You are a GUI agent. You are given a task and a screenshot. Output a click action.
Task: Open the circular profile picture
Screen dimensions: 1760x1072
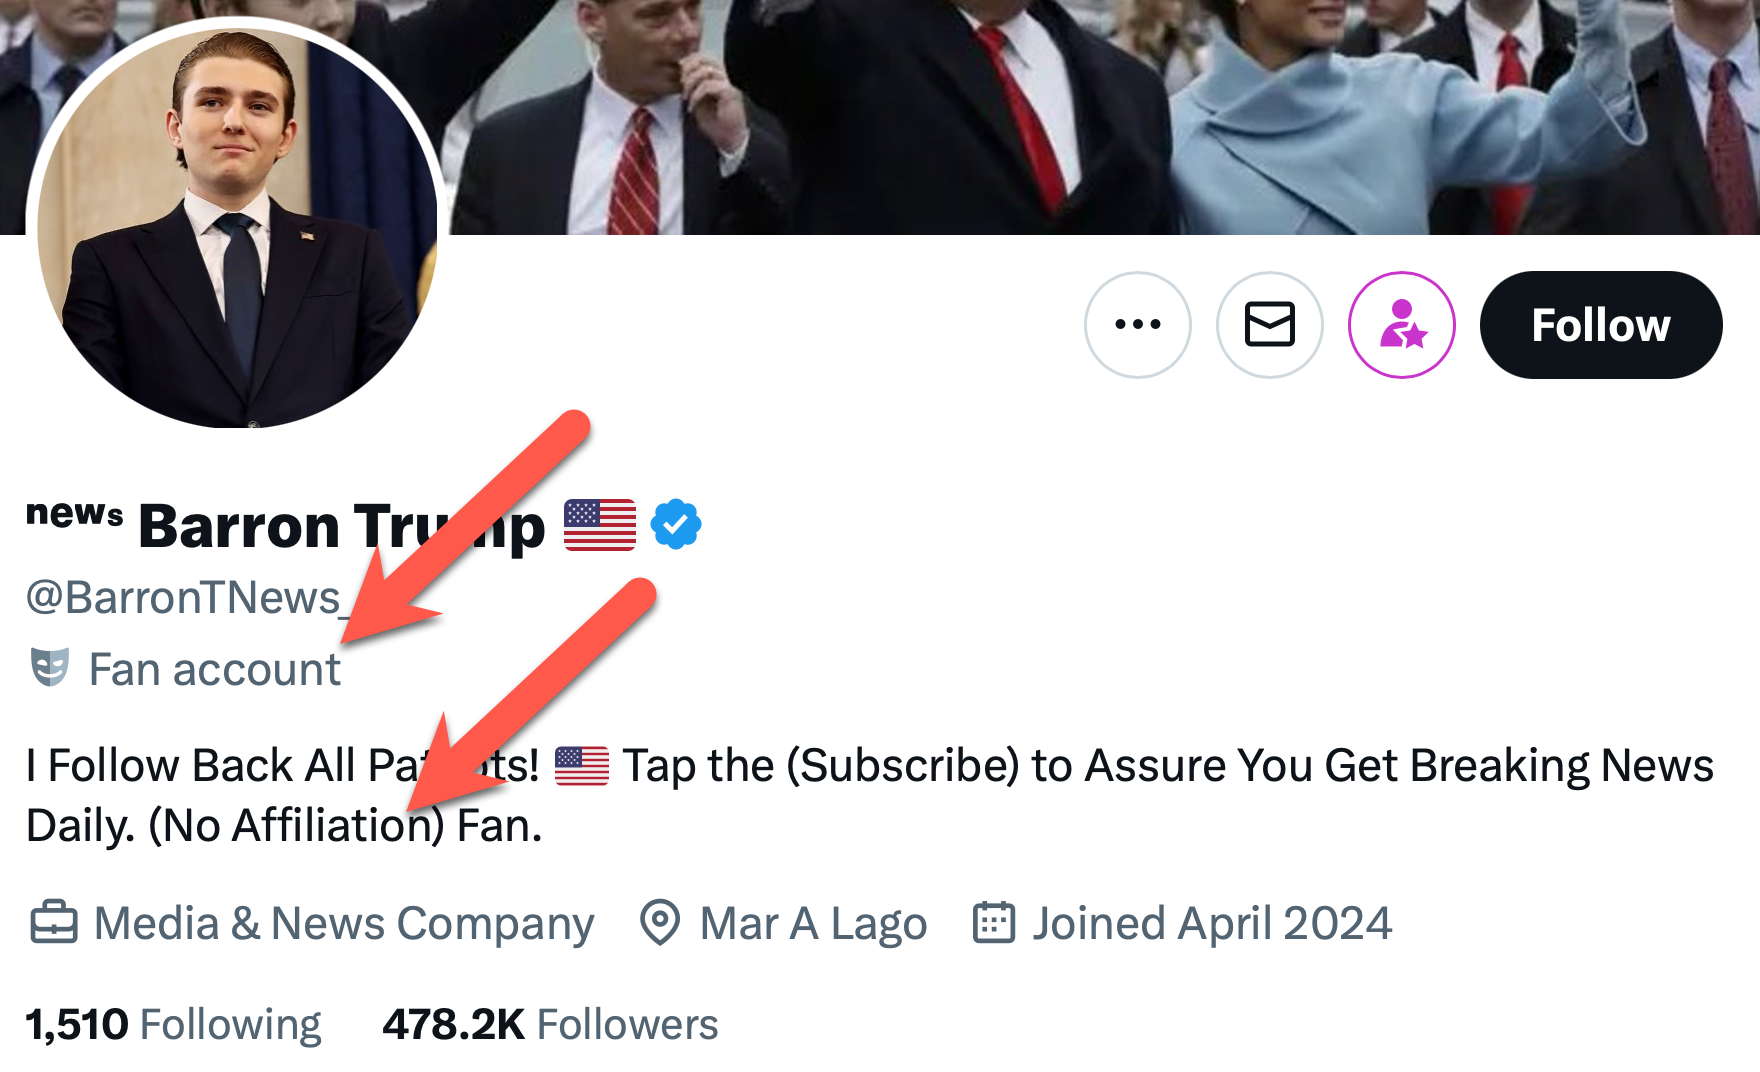238,226
